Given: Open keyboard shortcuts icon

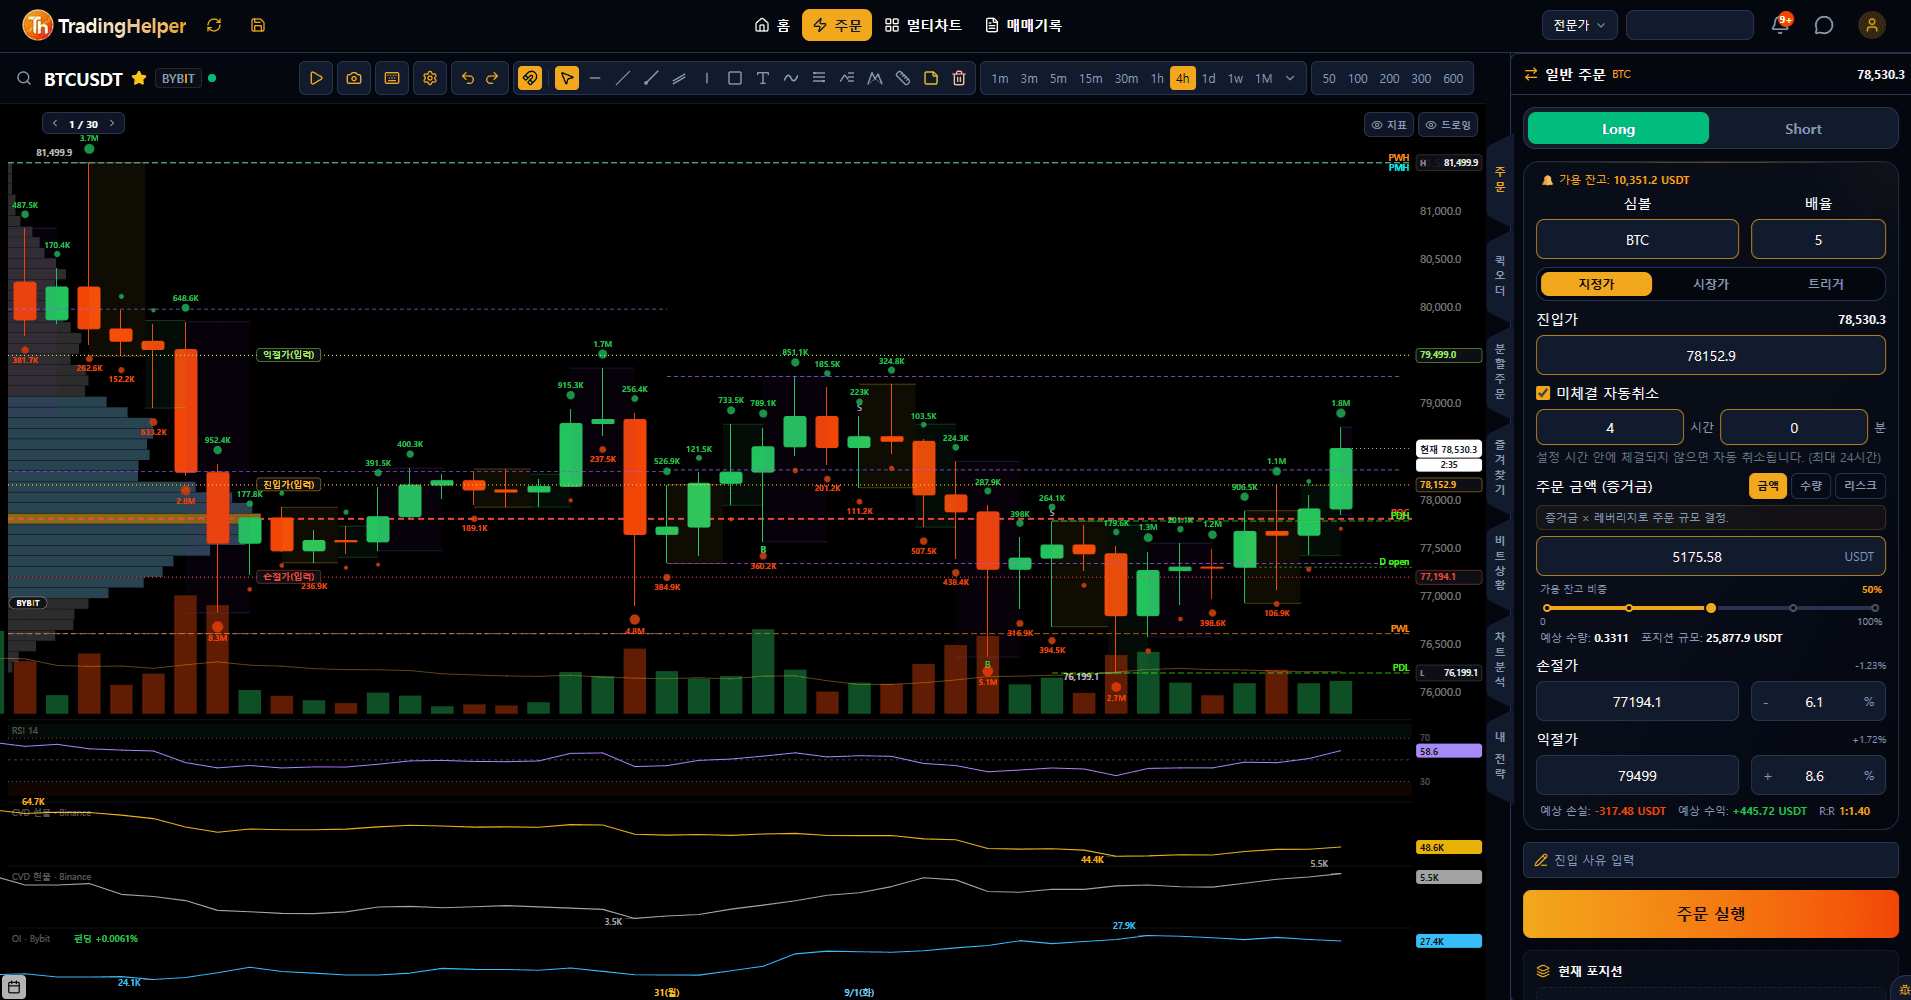Looking at the screenshot, I should pyautogui.click(x=392, y=78).
